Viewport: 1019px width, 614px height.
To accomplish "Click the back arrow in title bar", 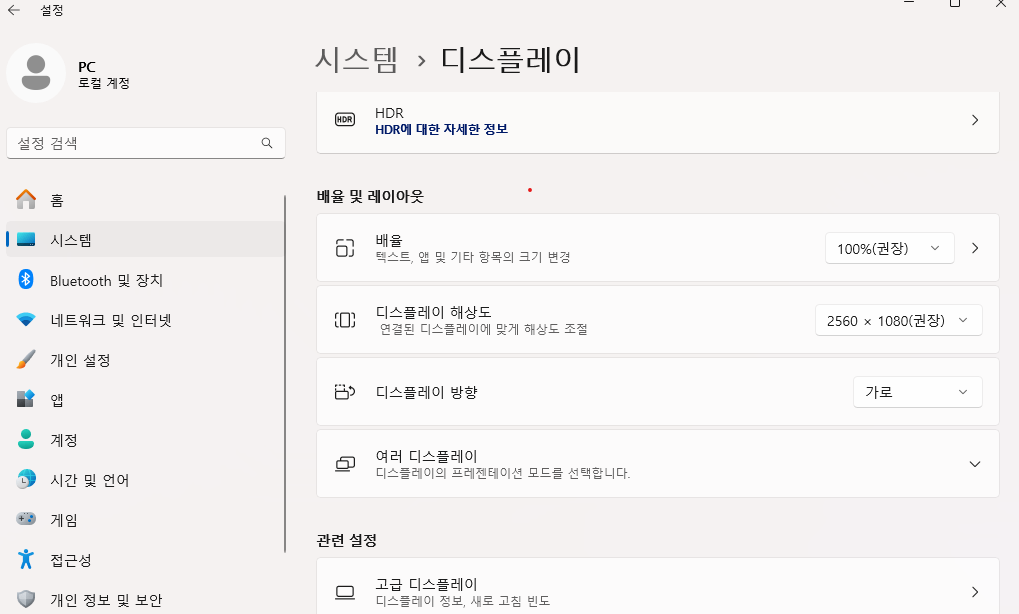I will pos(14,10).
